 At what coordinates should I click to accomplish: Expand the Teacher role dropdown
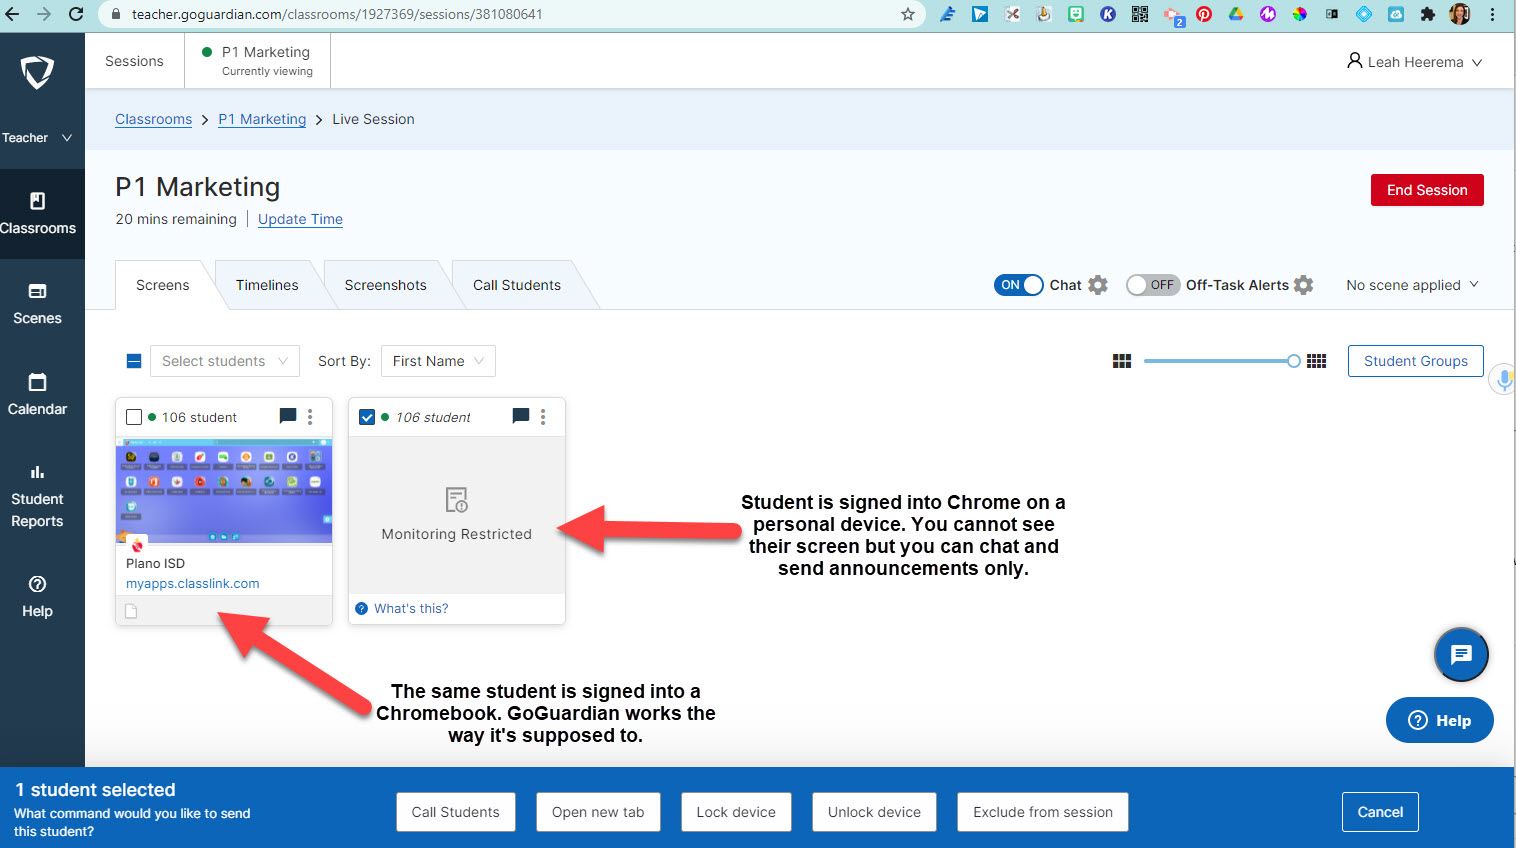pos(37,138)
